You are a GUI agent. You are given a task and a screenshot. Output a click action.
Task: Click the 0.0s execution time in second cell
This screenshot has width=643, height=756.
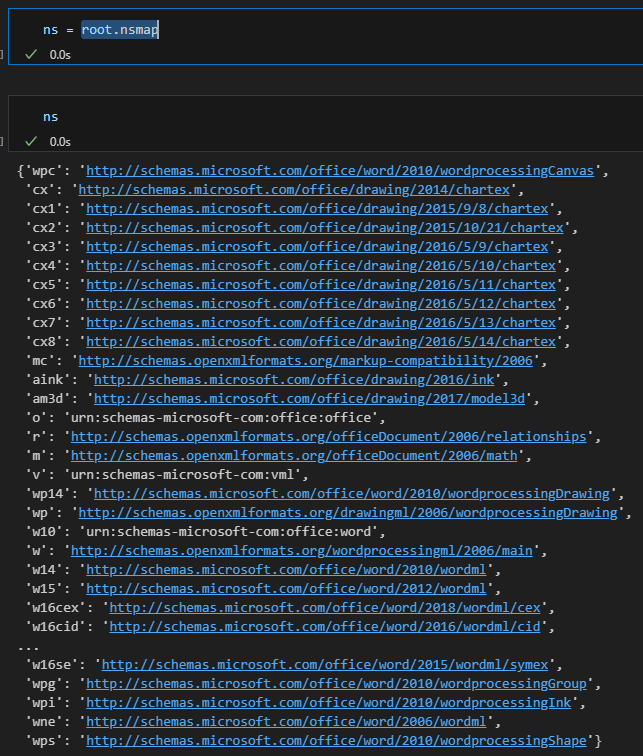[60, 142]
